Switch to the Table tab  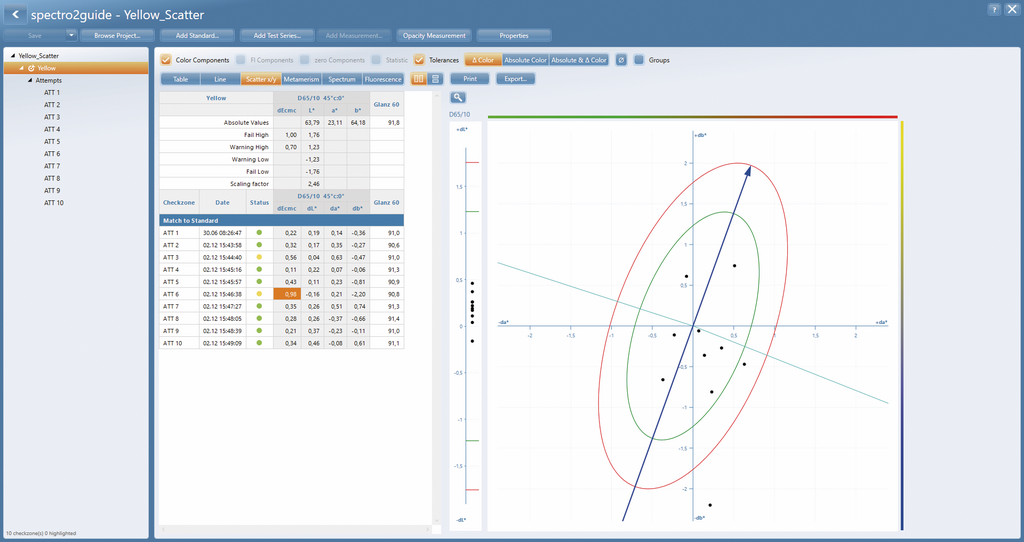[x=180, y=79]
